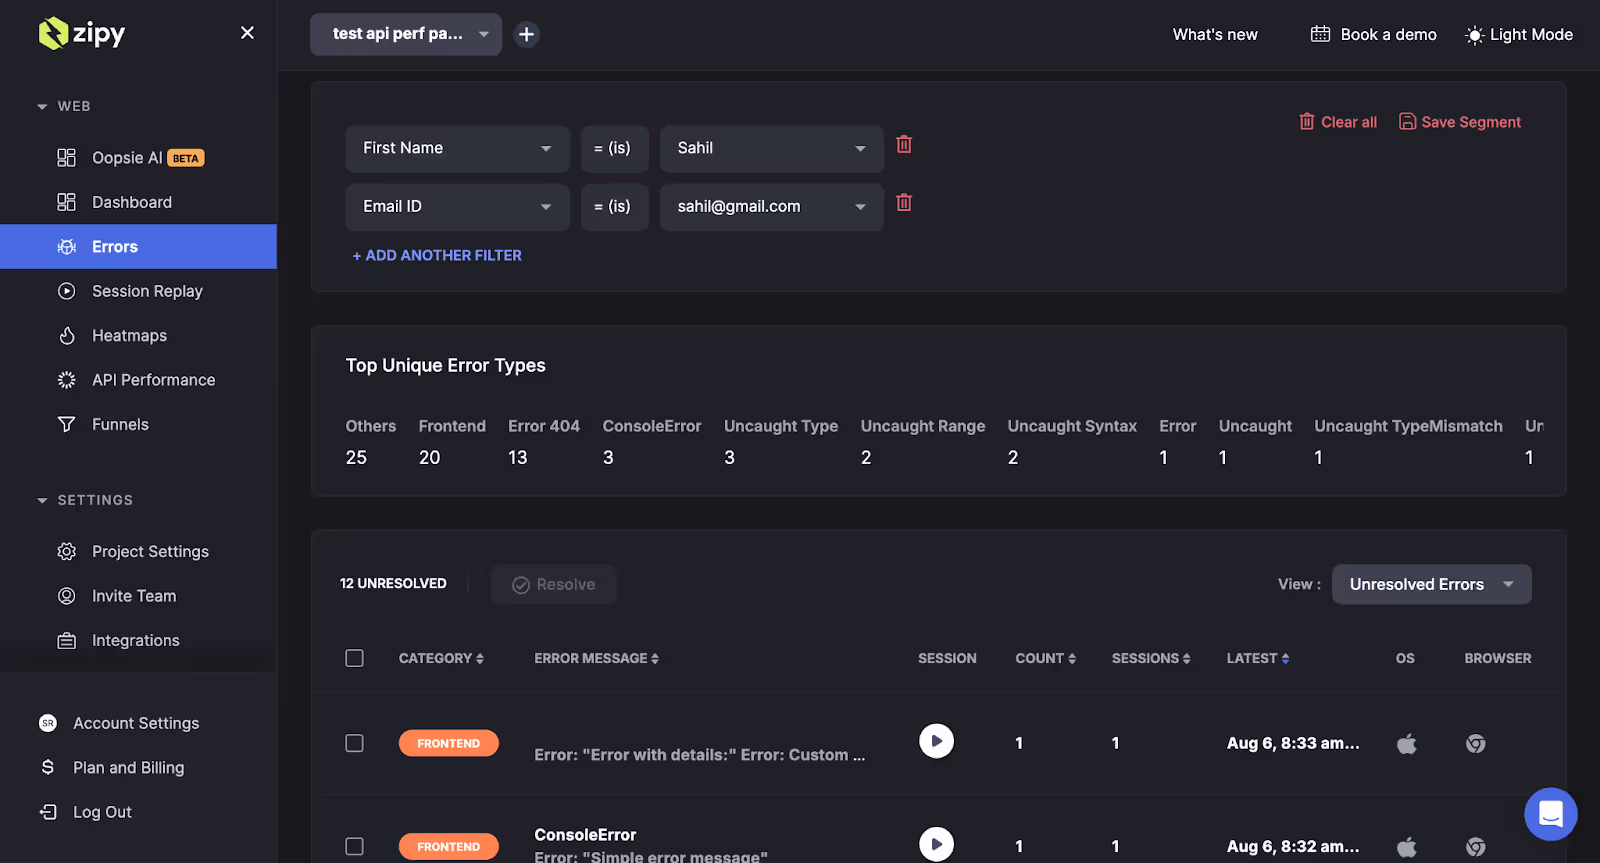Viewport: 1600px width, 863px height.
Task: Open Oopsie AI in the sidebar
Action: [x=138, y=158]
